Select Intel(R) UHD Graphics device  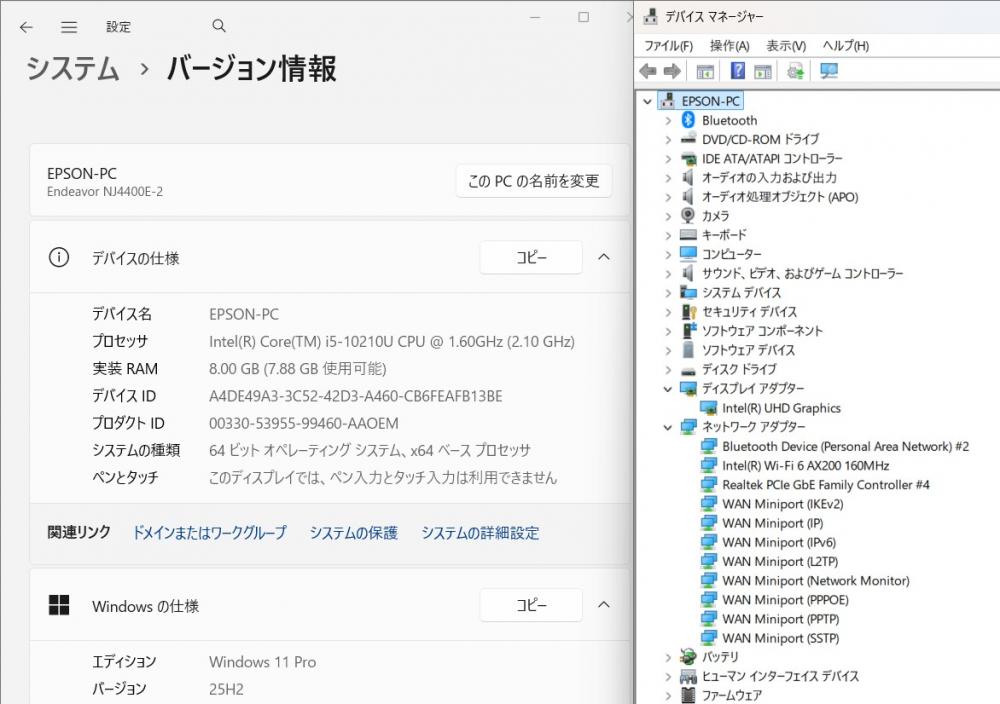click(781, 408)
